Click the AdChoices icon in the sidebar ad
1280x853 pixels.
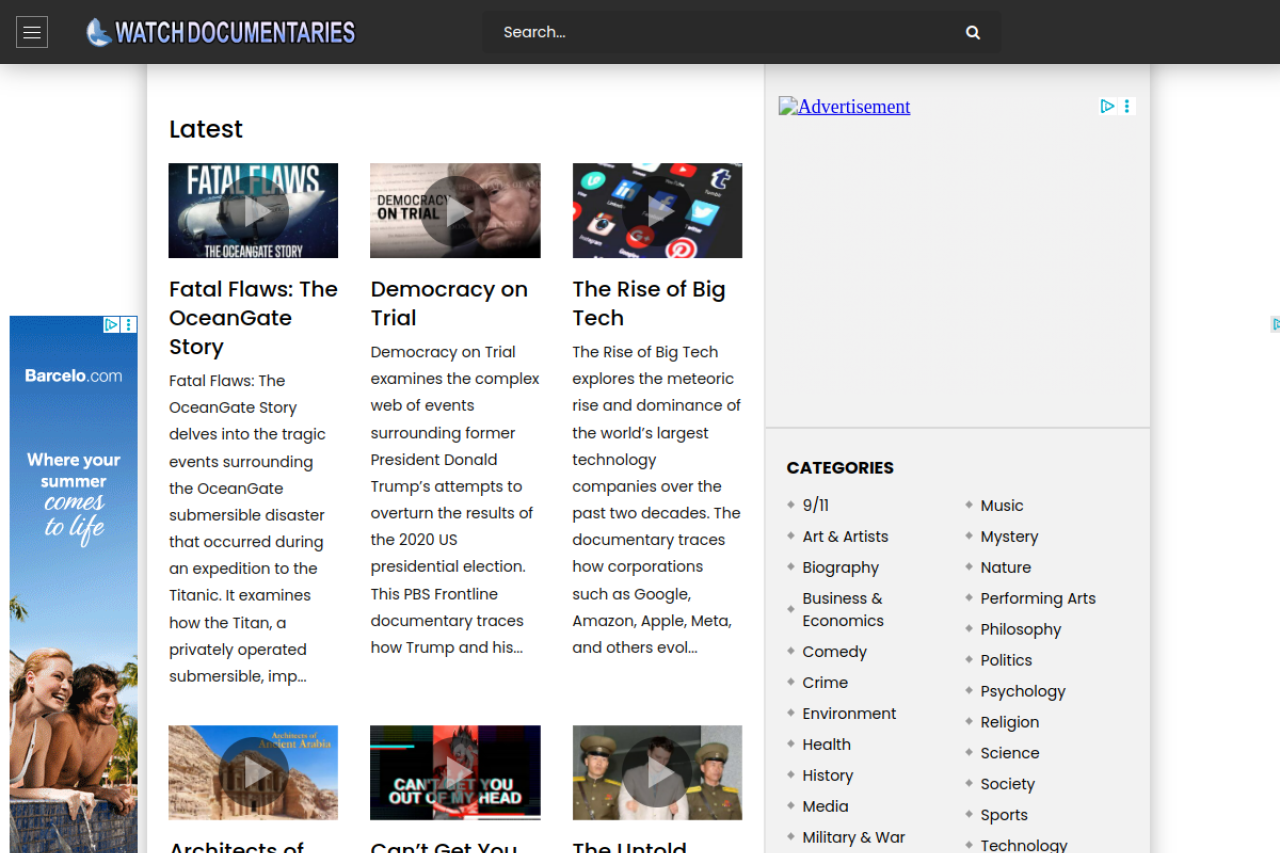1107,106
